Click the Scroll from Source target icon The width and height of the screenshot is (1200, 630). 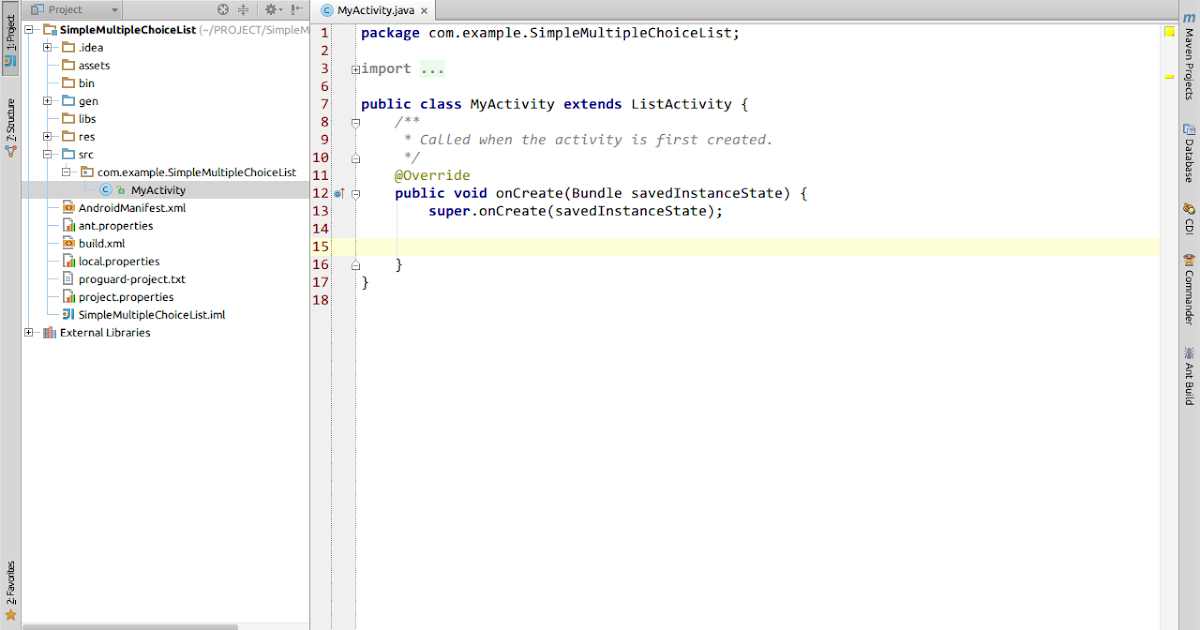(223, 9)
